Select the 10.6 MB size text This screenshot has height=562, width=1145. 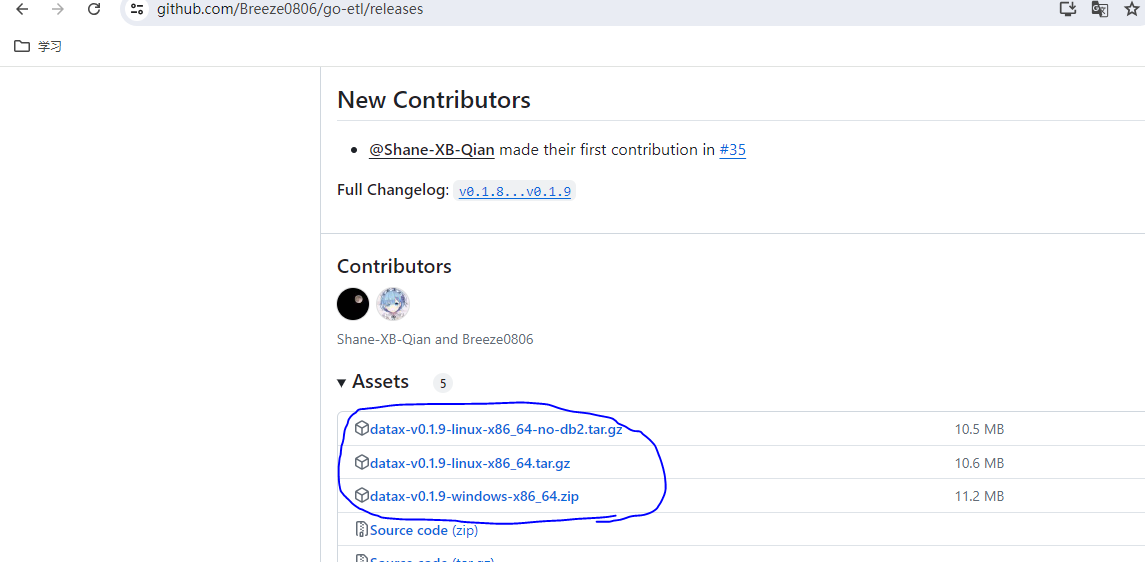979,463
